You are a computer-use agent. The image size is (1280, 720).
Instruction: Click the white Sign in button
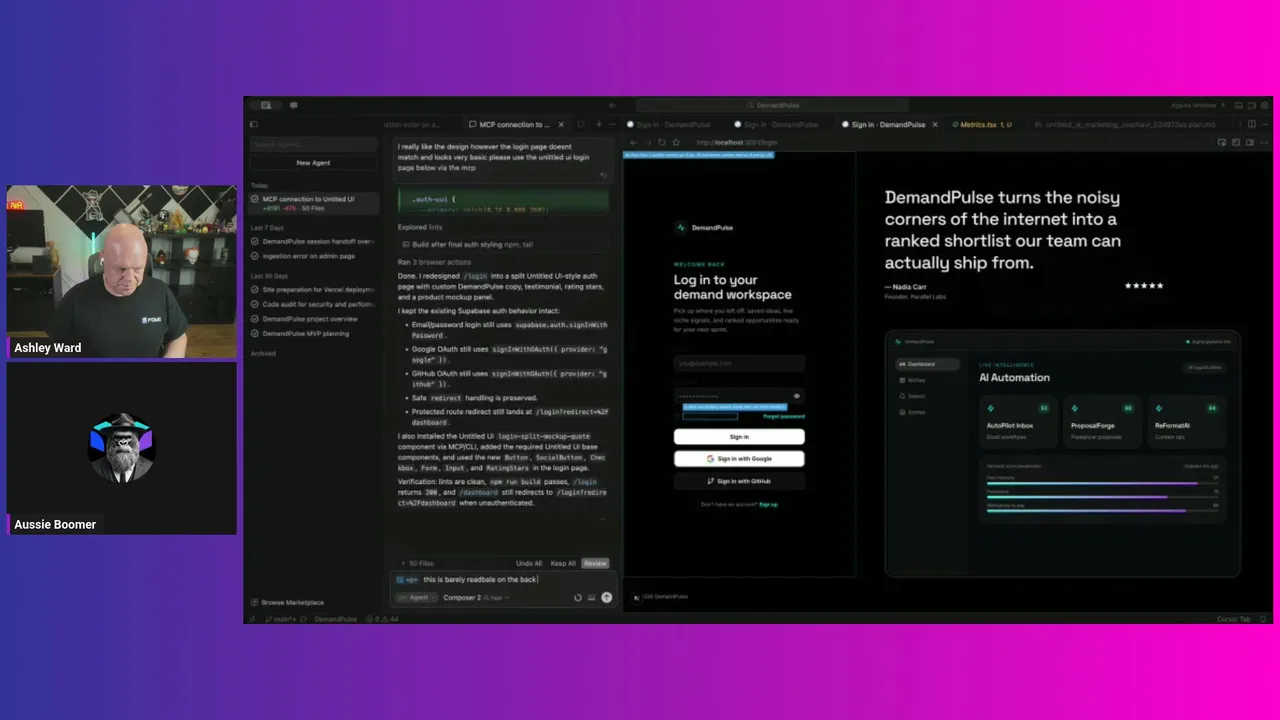tap(739, 437)
